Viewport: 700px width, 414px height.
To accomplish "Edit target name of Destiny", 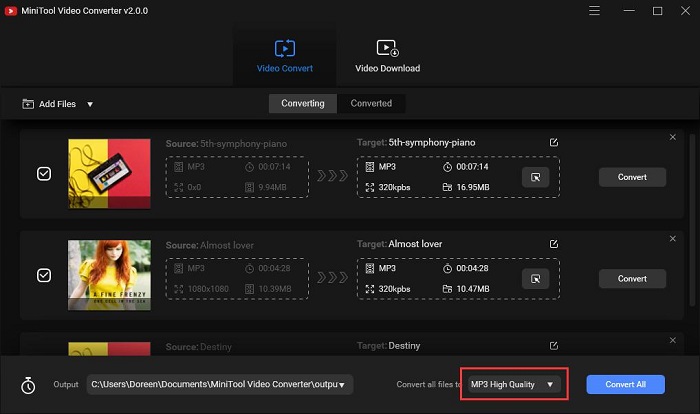I will 554,346.
